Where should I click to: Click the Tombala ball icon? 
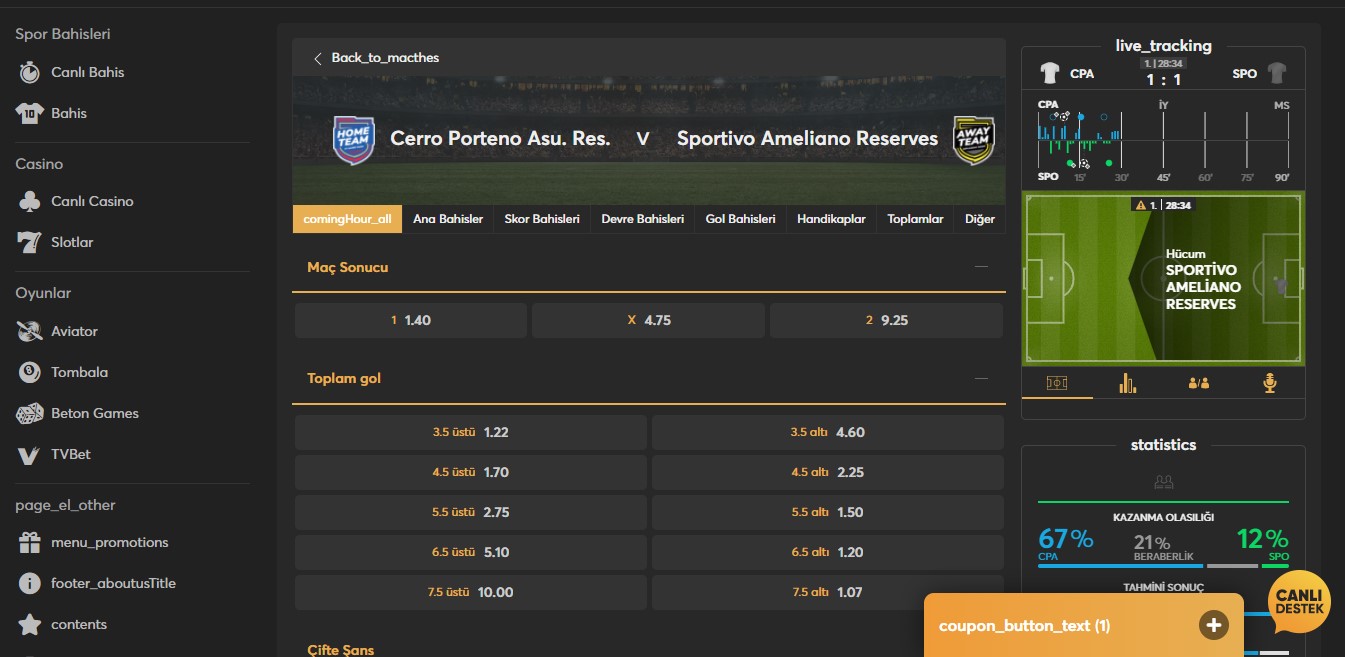click(30, 372)
